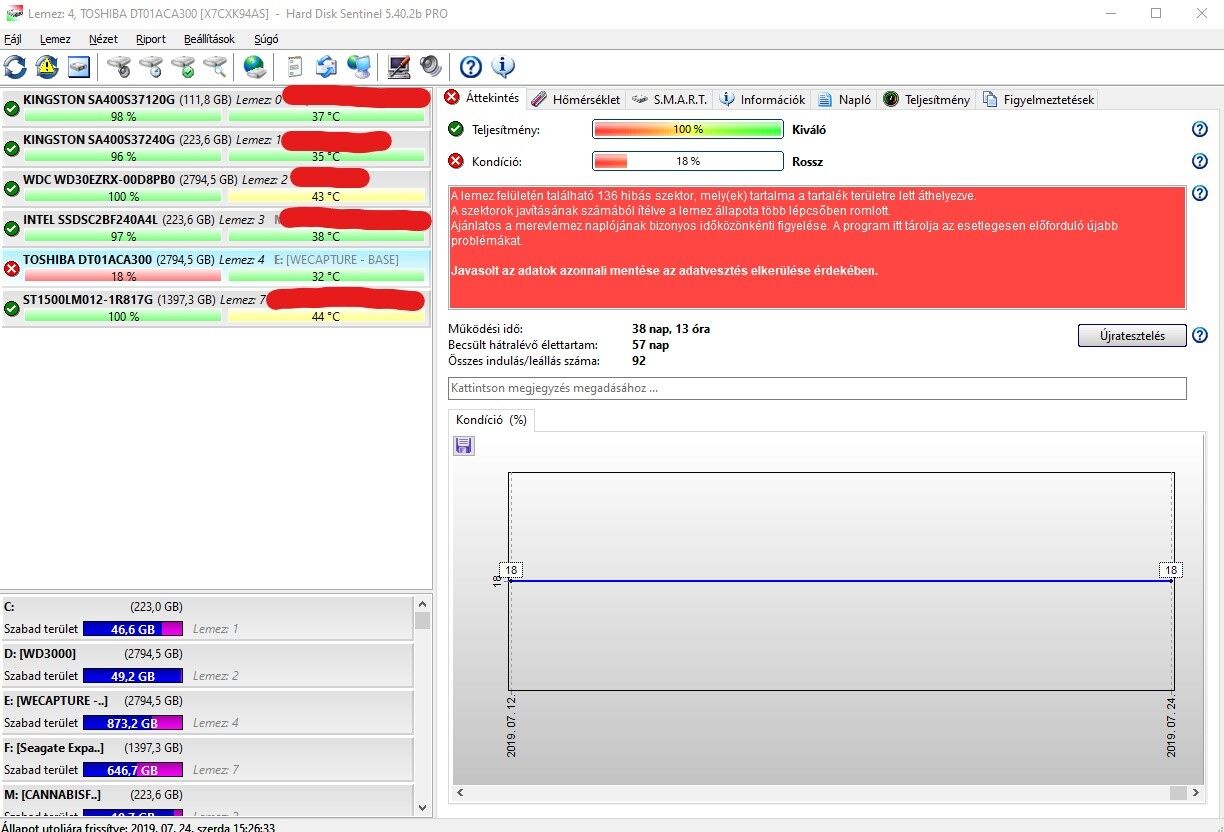The width and height of the screenshot is (1224, 832).
Task: Click the red warning message text box
Action: 817,247
